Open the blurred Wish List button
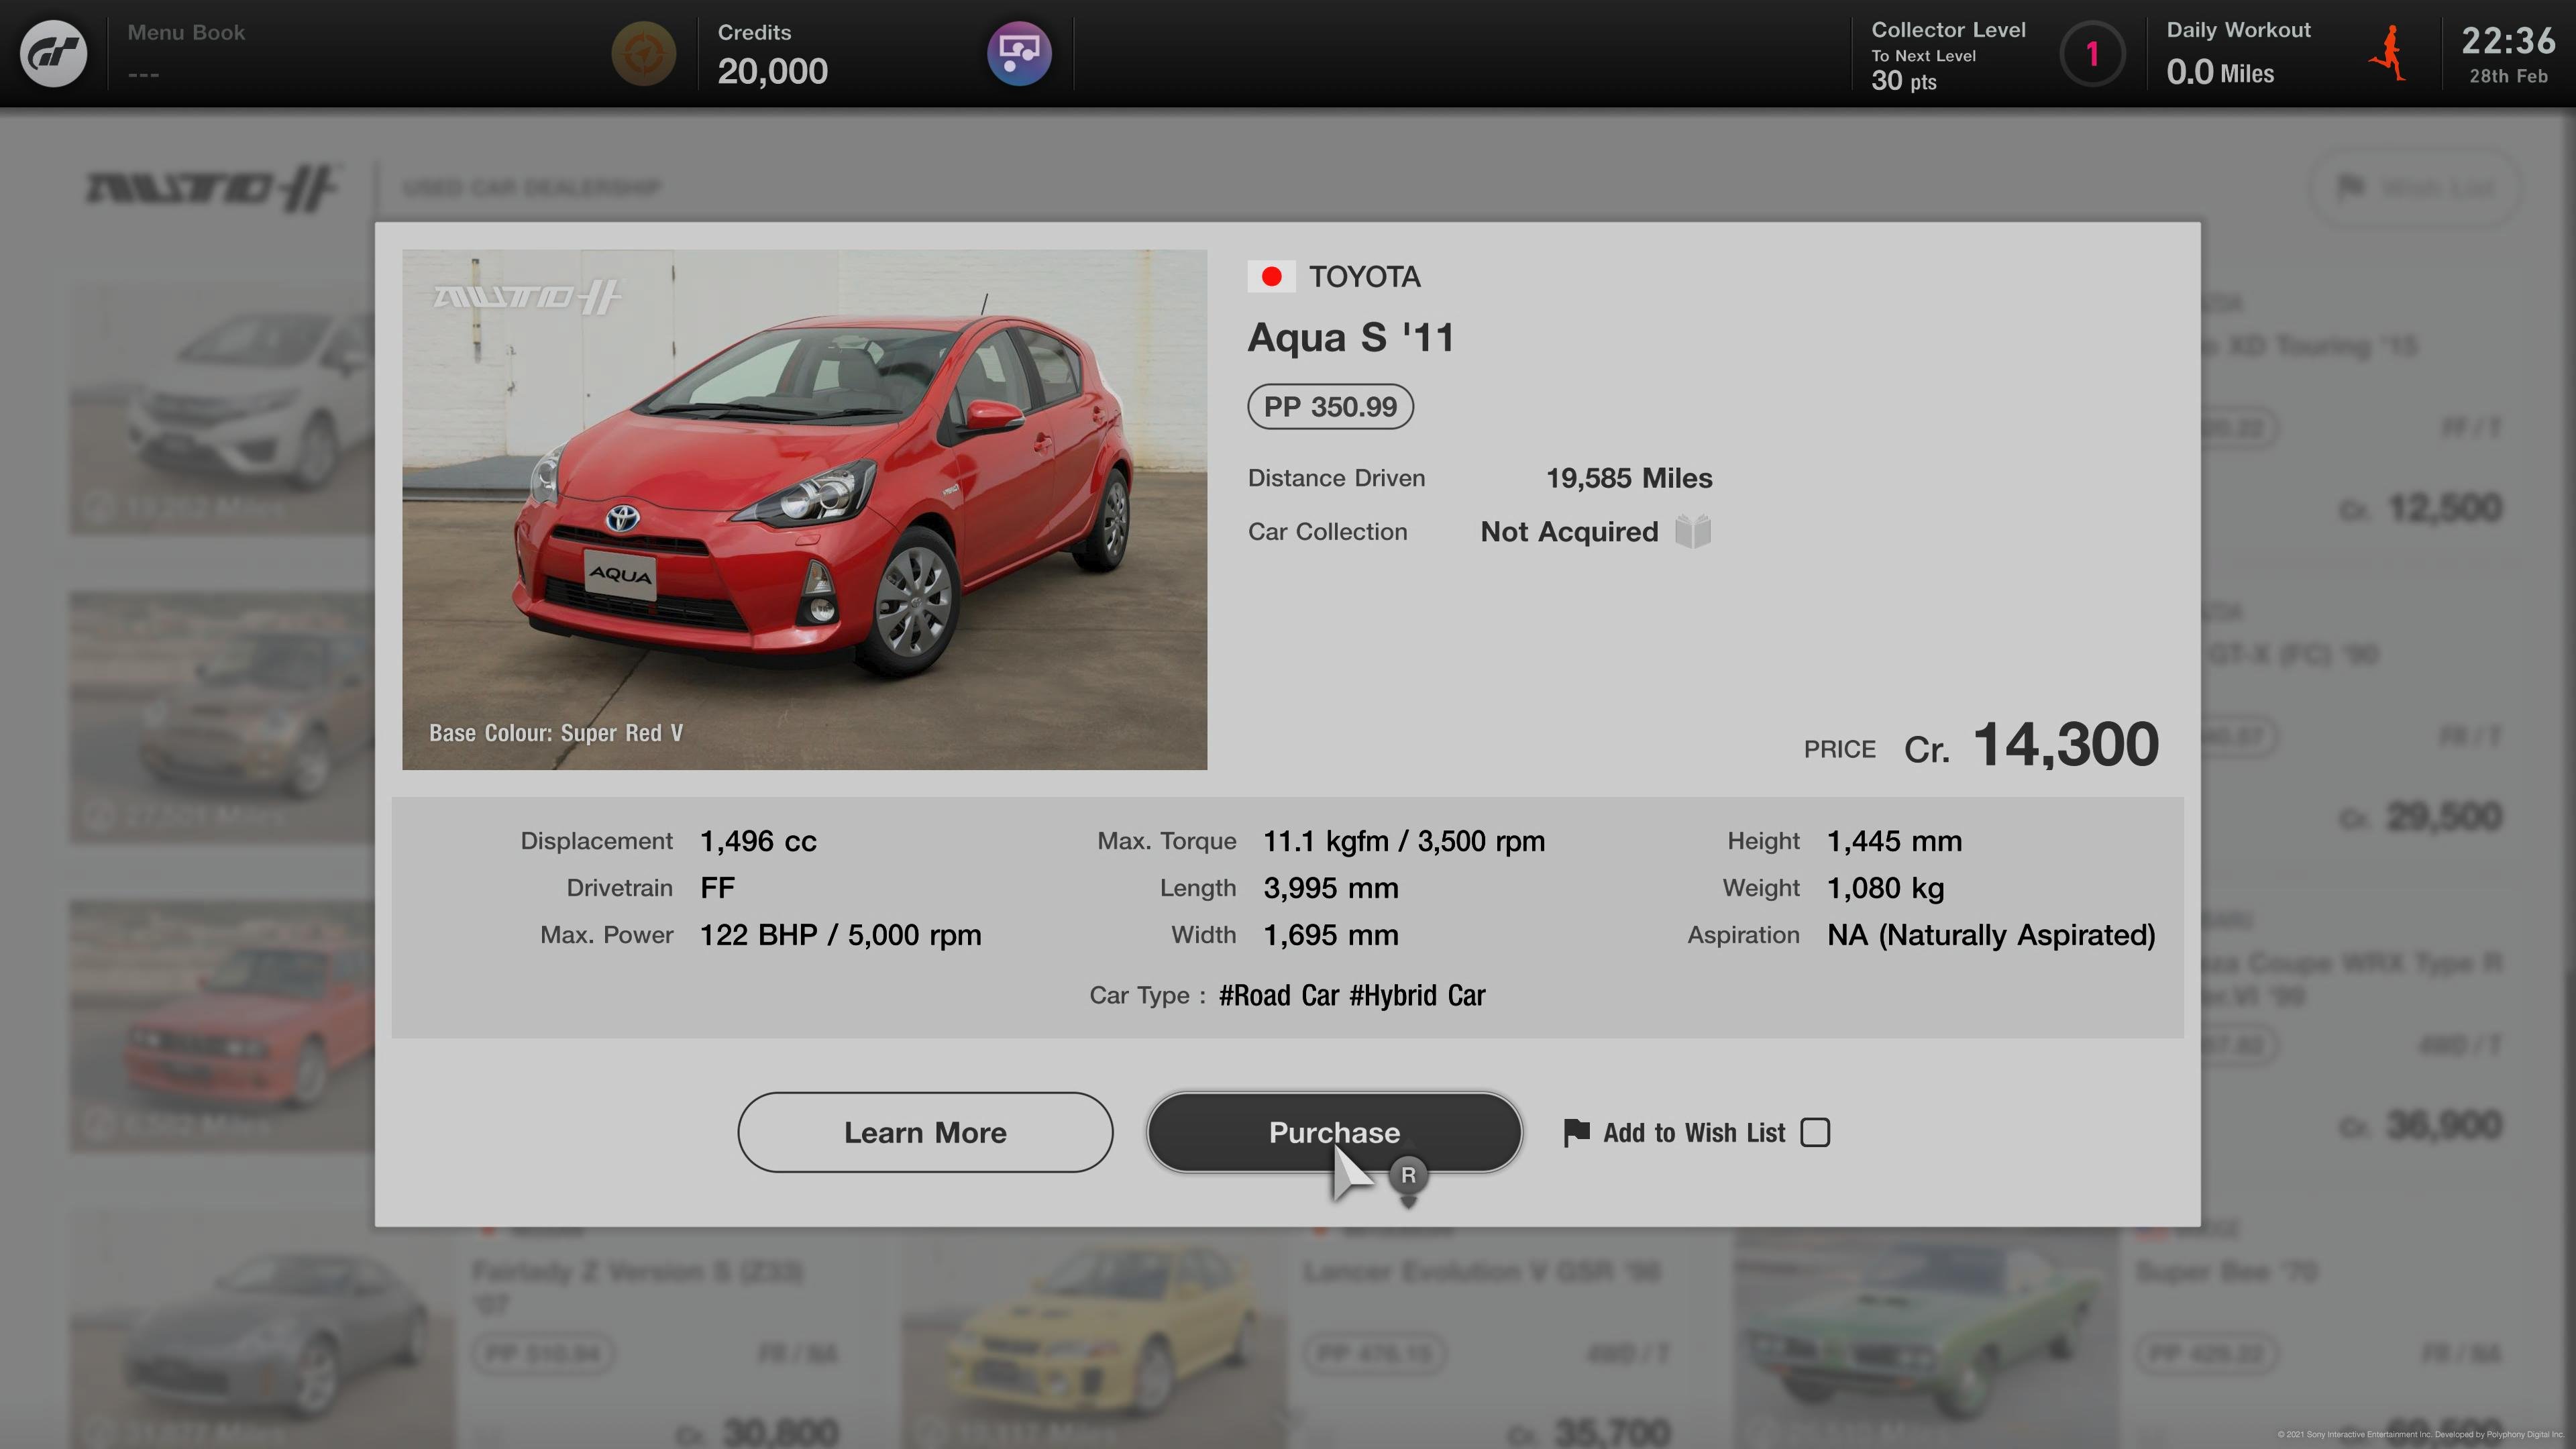The width and height of the screenshot is (2576, 1449). [x=2414, y=187]
